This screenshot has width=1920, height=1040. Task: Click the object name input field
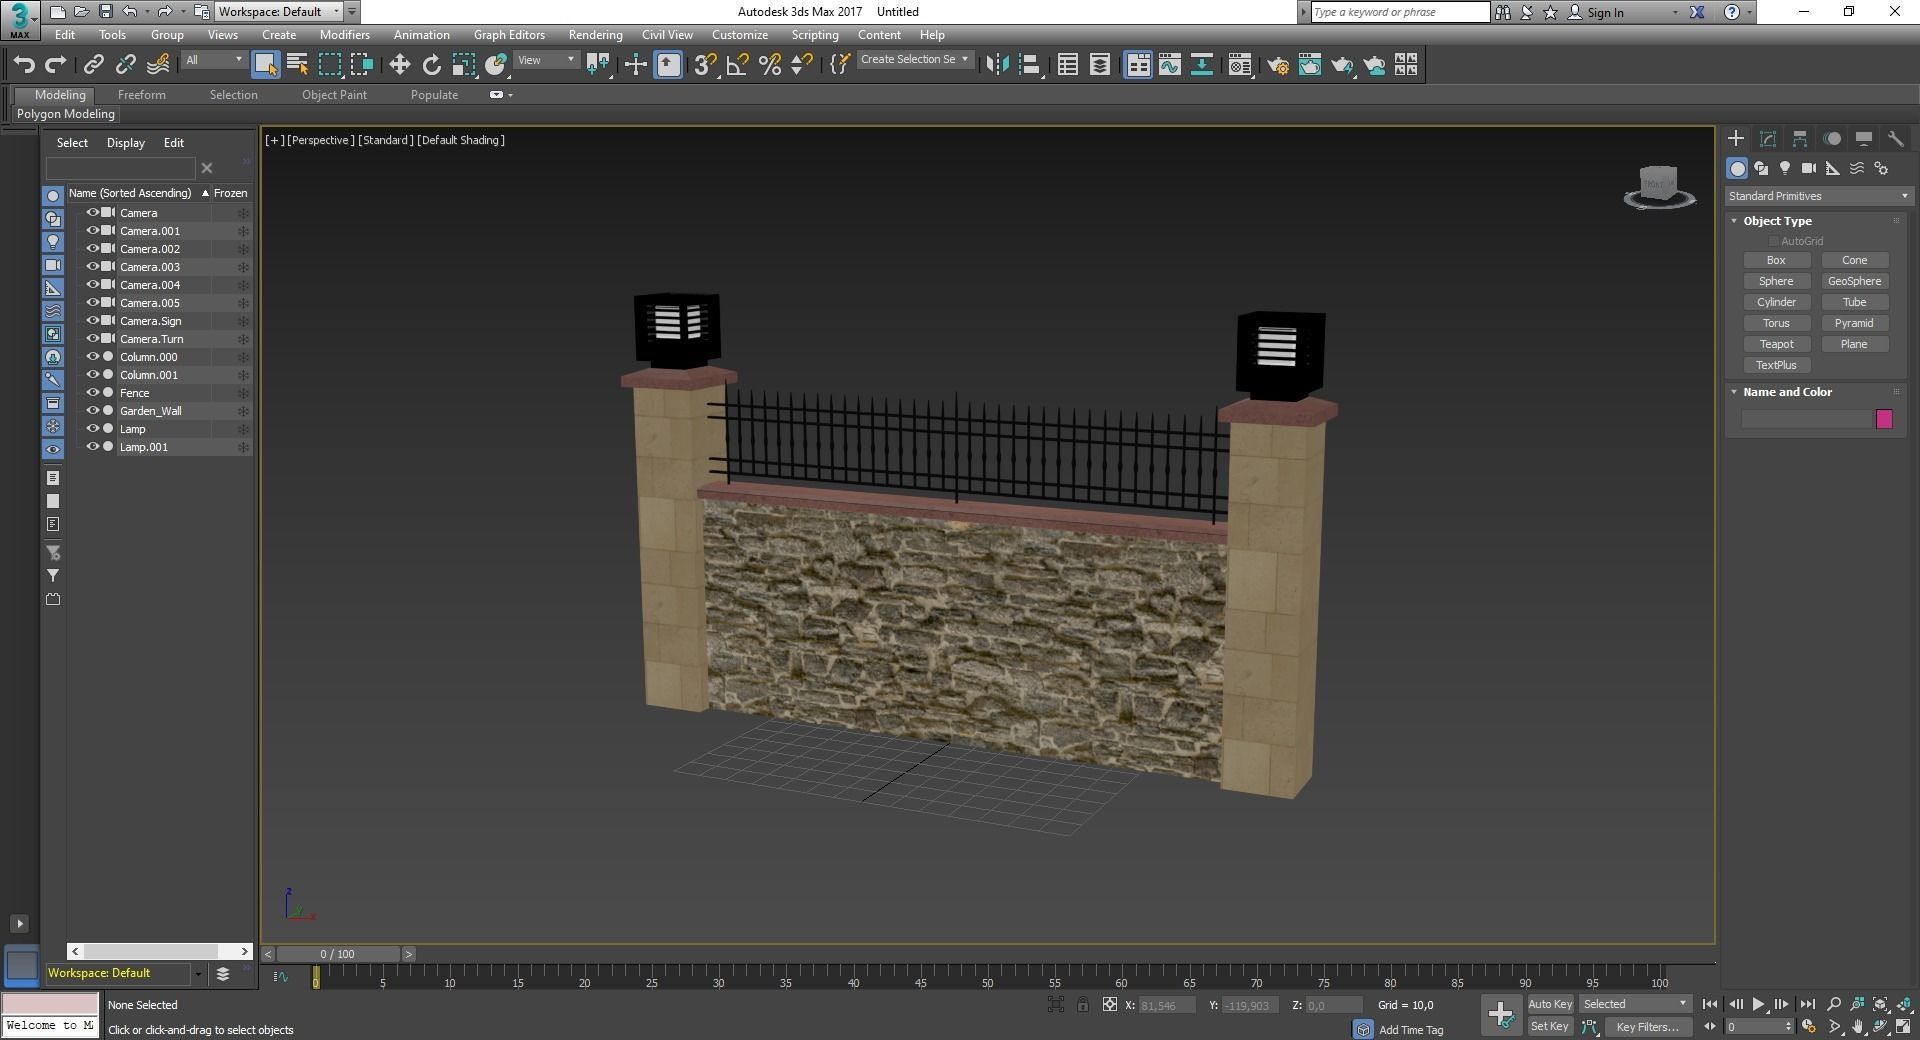tap(1806, 419)
